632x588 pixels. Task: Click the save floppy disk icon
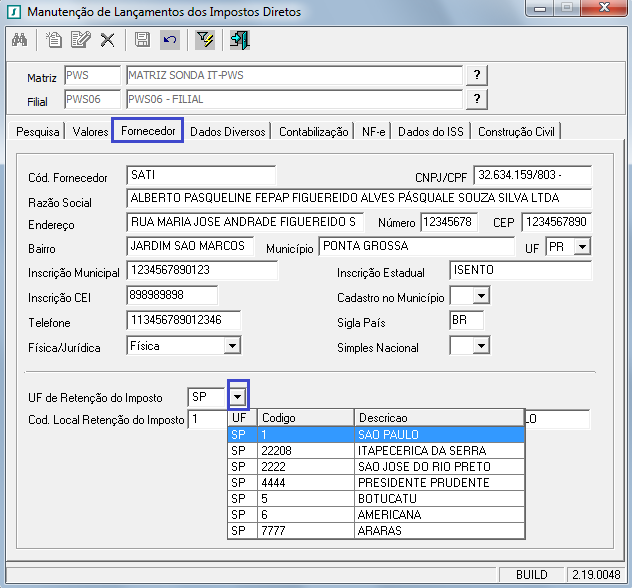click(x=142, y=40)
